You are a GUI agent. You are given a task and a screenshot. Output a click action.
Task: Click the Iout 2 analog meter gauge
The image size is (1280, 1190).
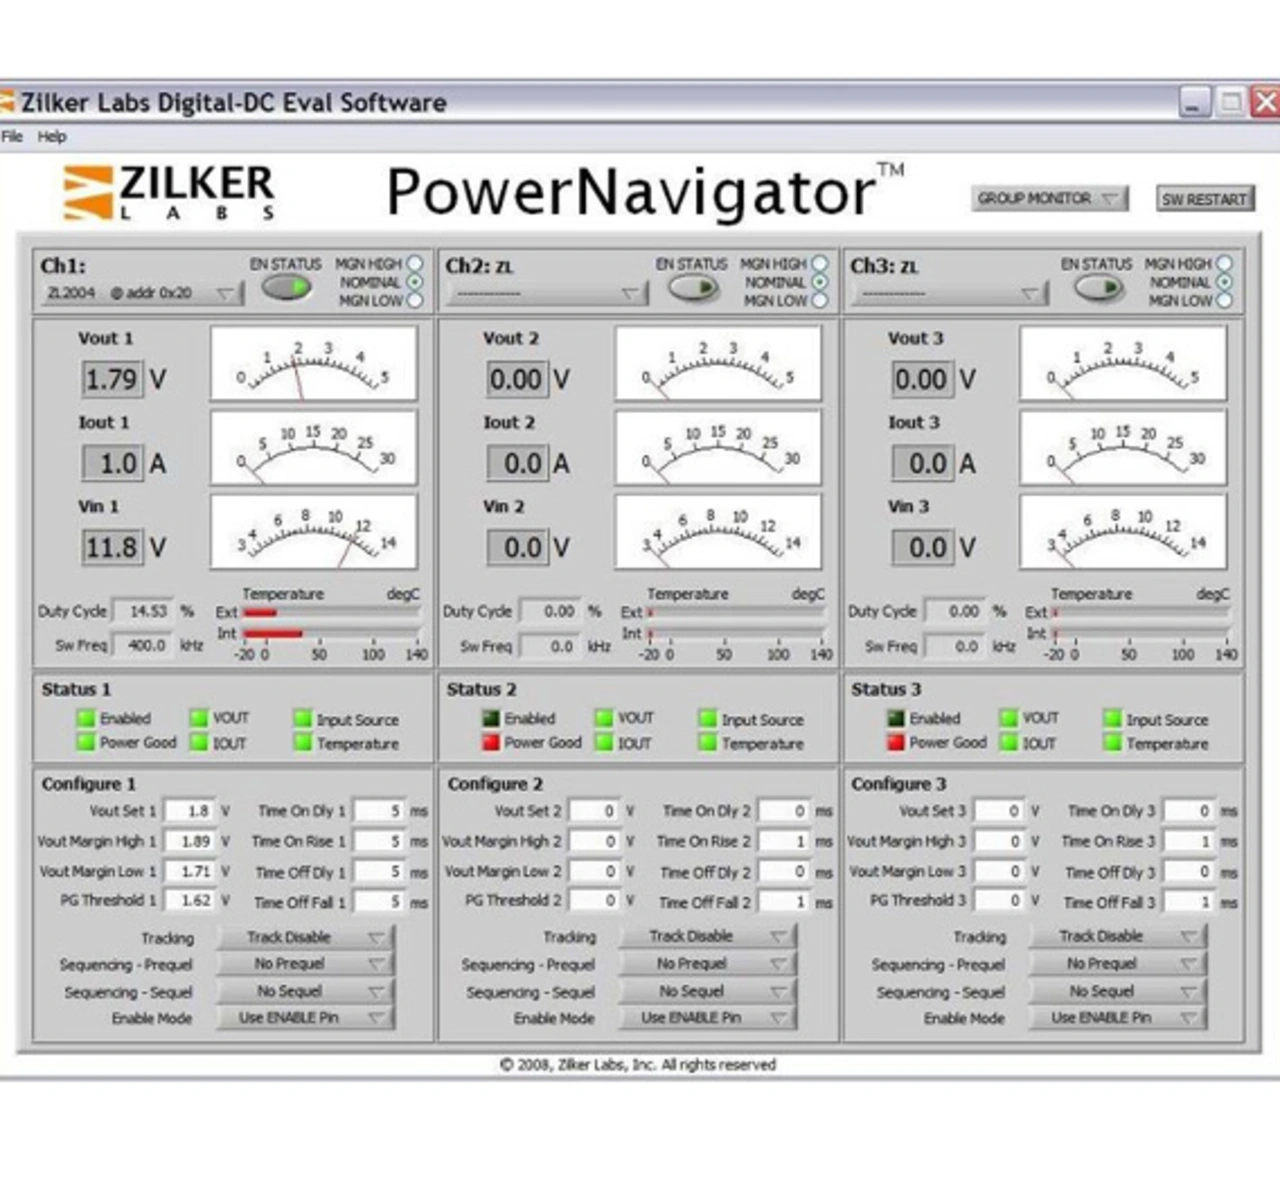[718, 448]
